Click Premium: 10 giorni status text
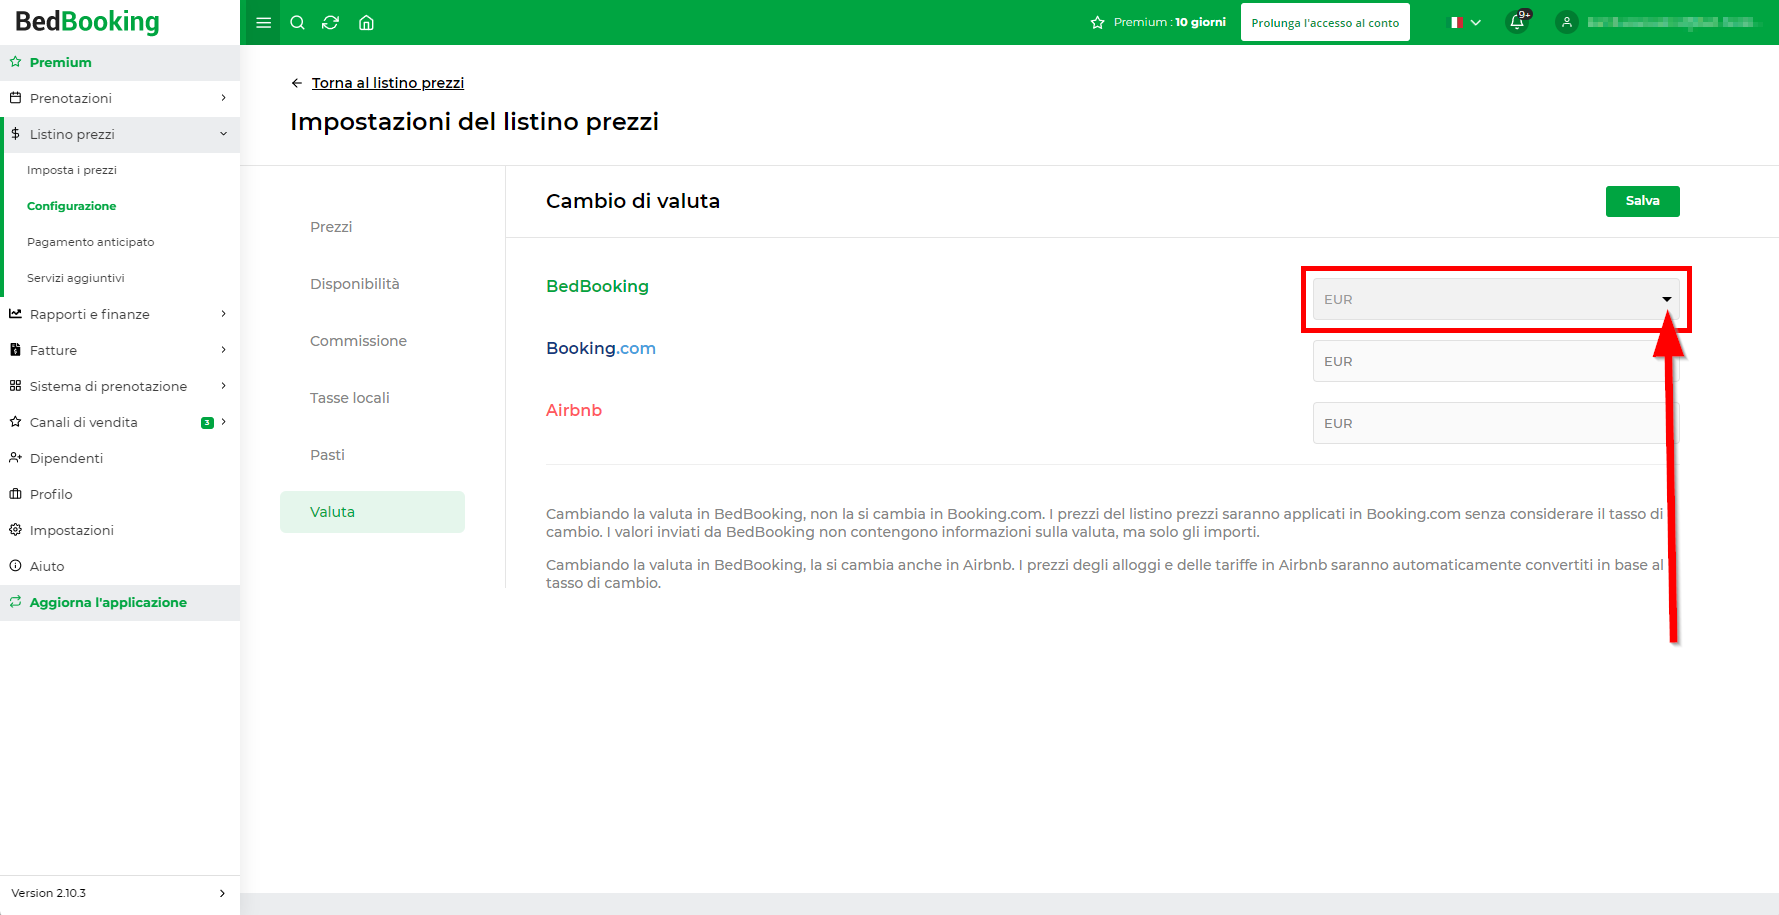Viewport: 1779px width, 915px height. tap(1170, 22)
